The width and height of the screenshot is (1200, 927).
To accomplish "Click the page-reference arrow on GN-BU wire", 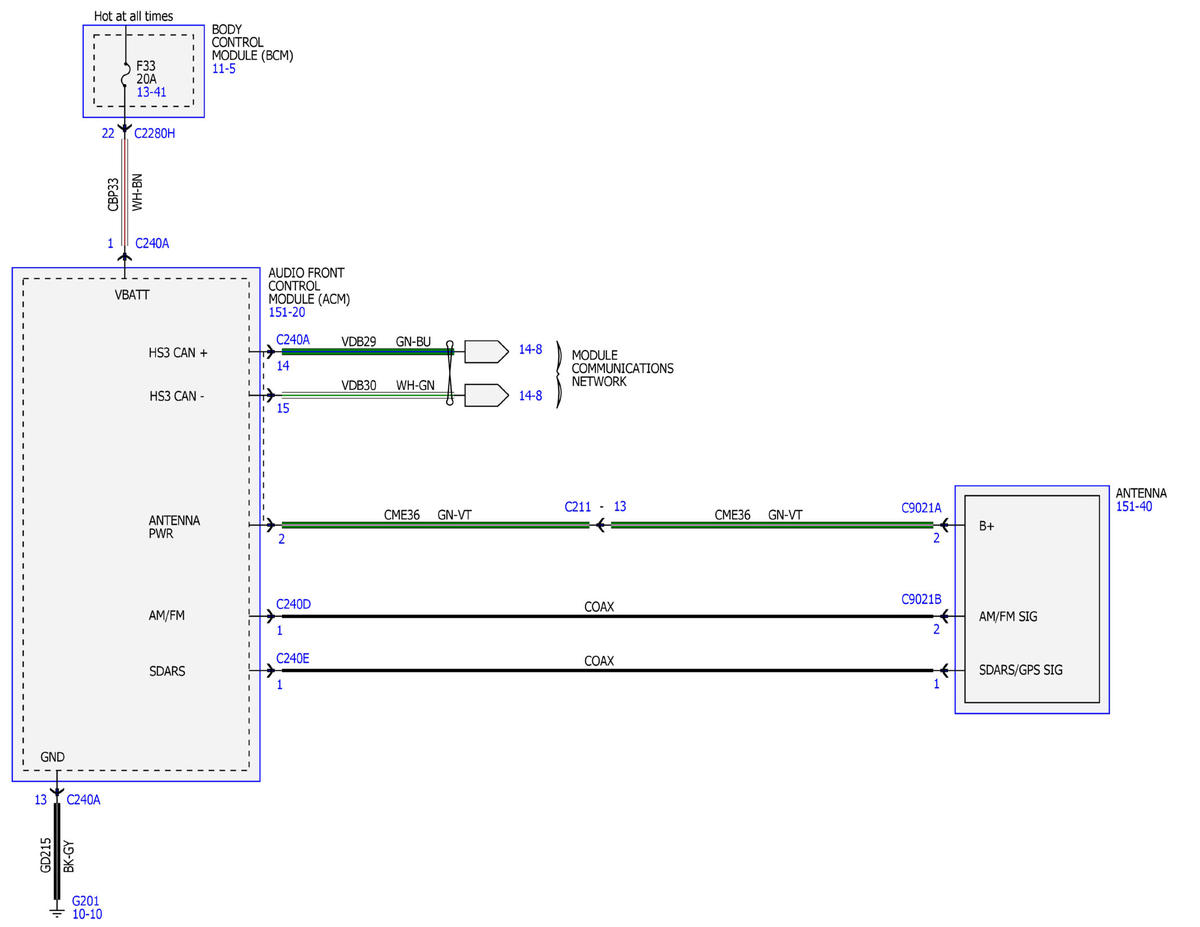I will click(487, 351).
